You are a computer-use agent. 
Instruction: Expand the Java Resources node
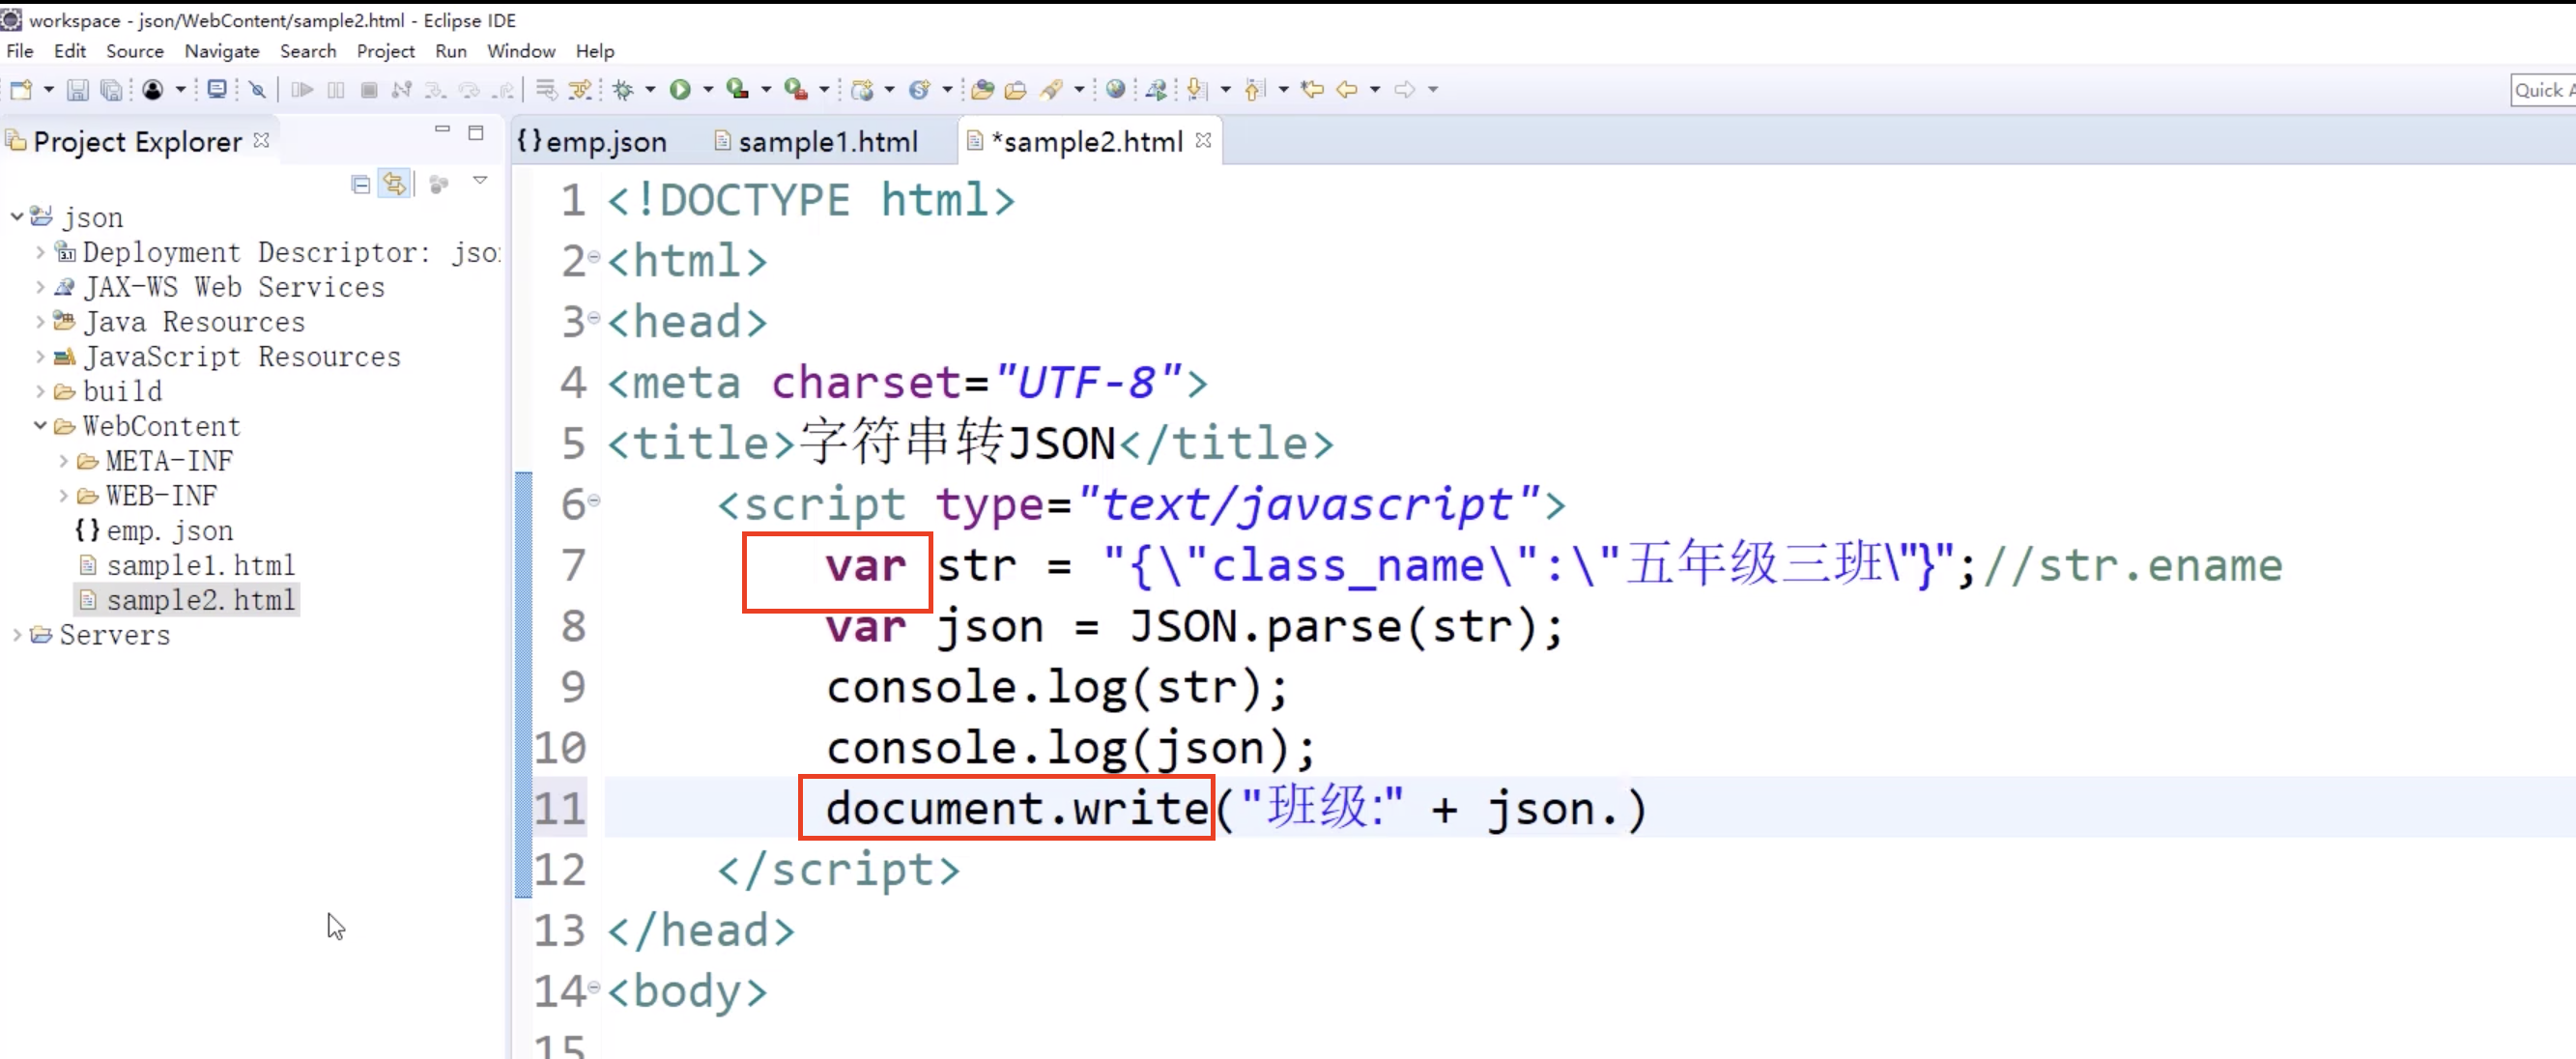pos(40,322)
